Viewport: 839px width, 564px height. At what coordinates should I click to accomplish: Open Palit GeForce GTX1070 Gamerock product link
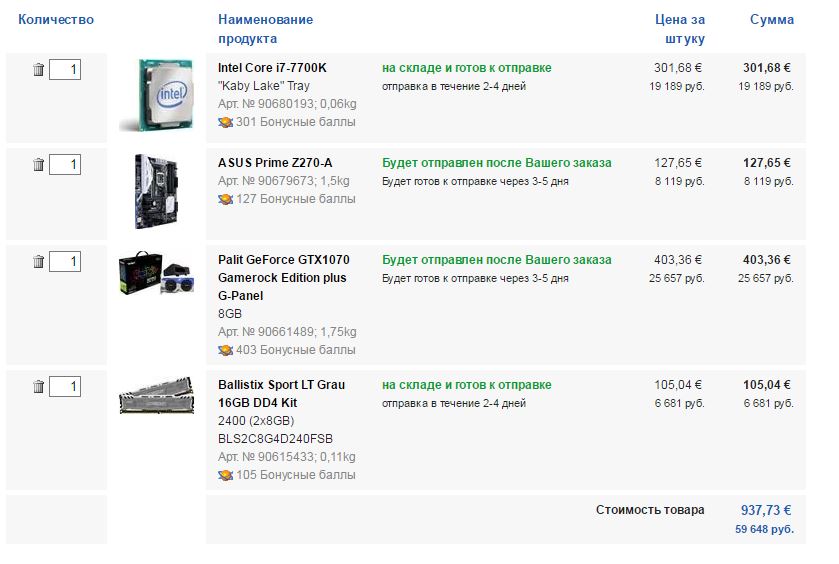tap(284, 278)
